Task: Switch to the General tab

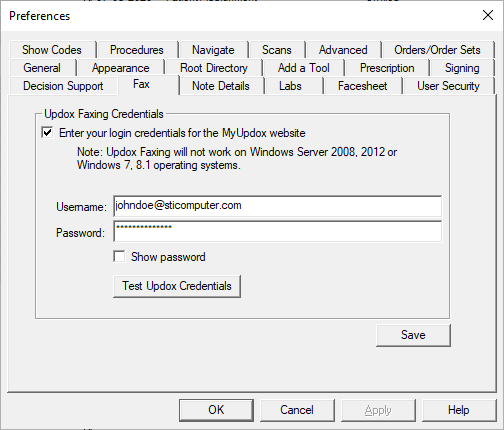Action: coord(42,68)
